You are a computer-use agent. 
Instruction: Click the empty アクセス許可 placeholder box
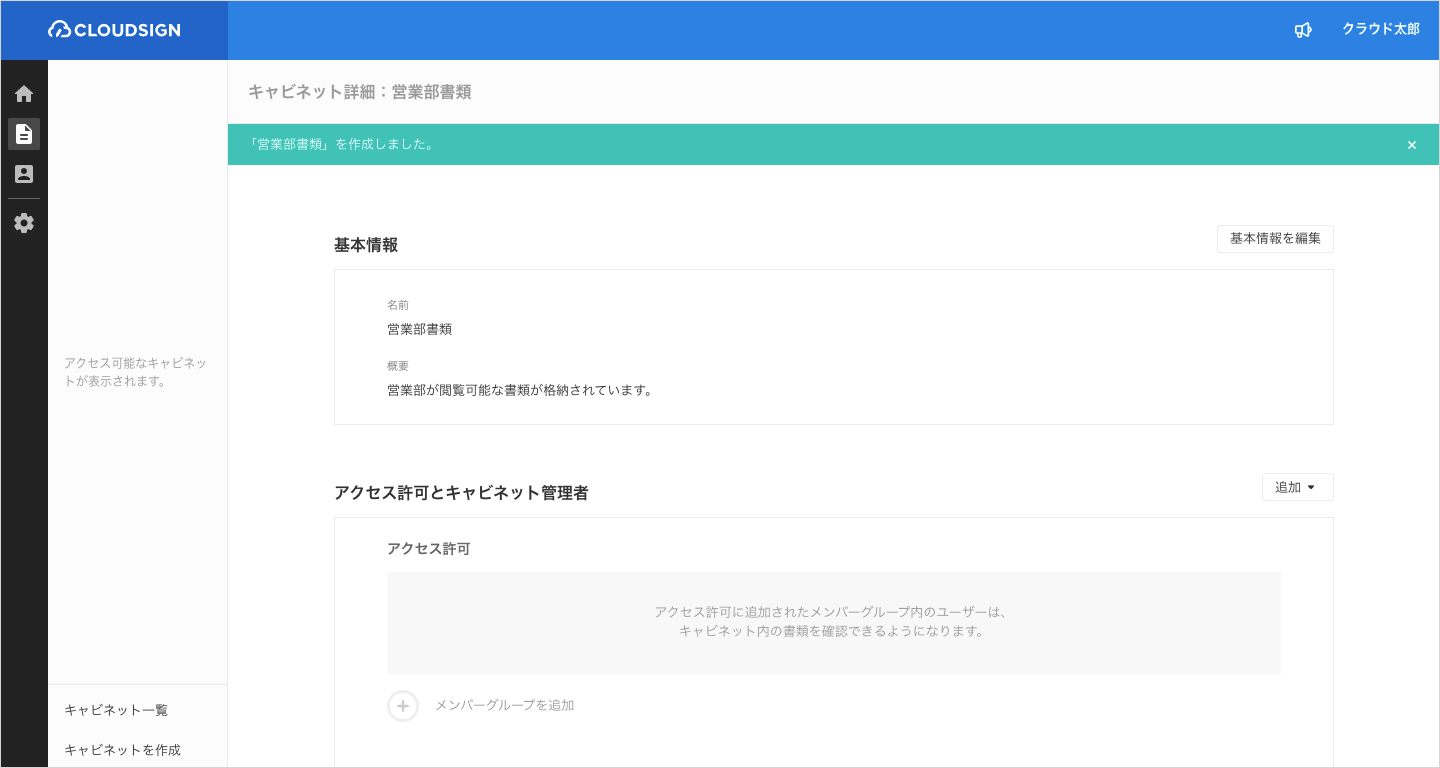click(x=833, y=622)
